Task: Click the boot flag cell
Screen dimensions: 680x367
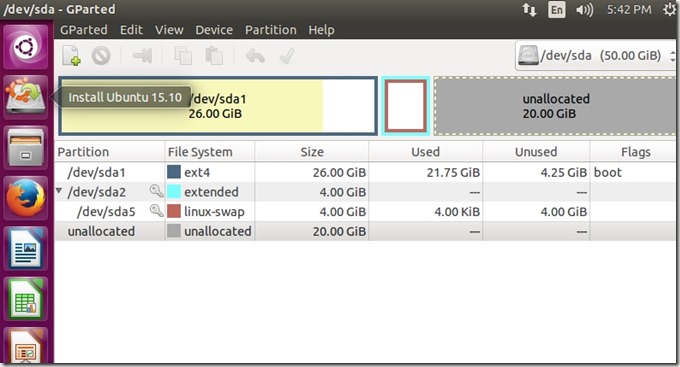Action: tap(608, 173)
